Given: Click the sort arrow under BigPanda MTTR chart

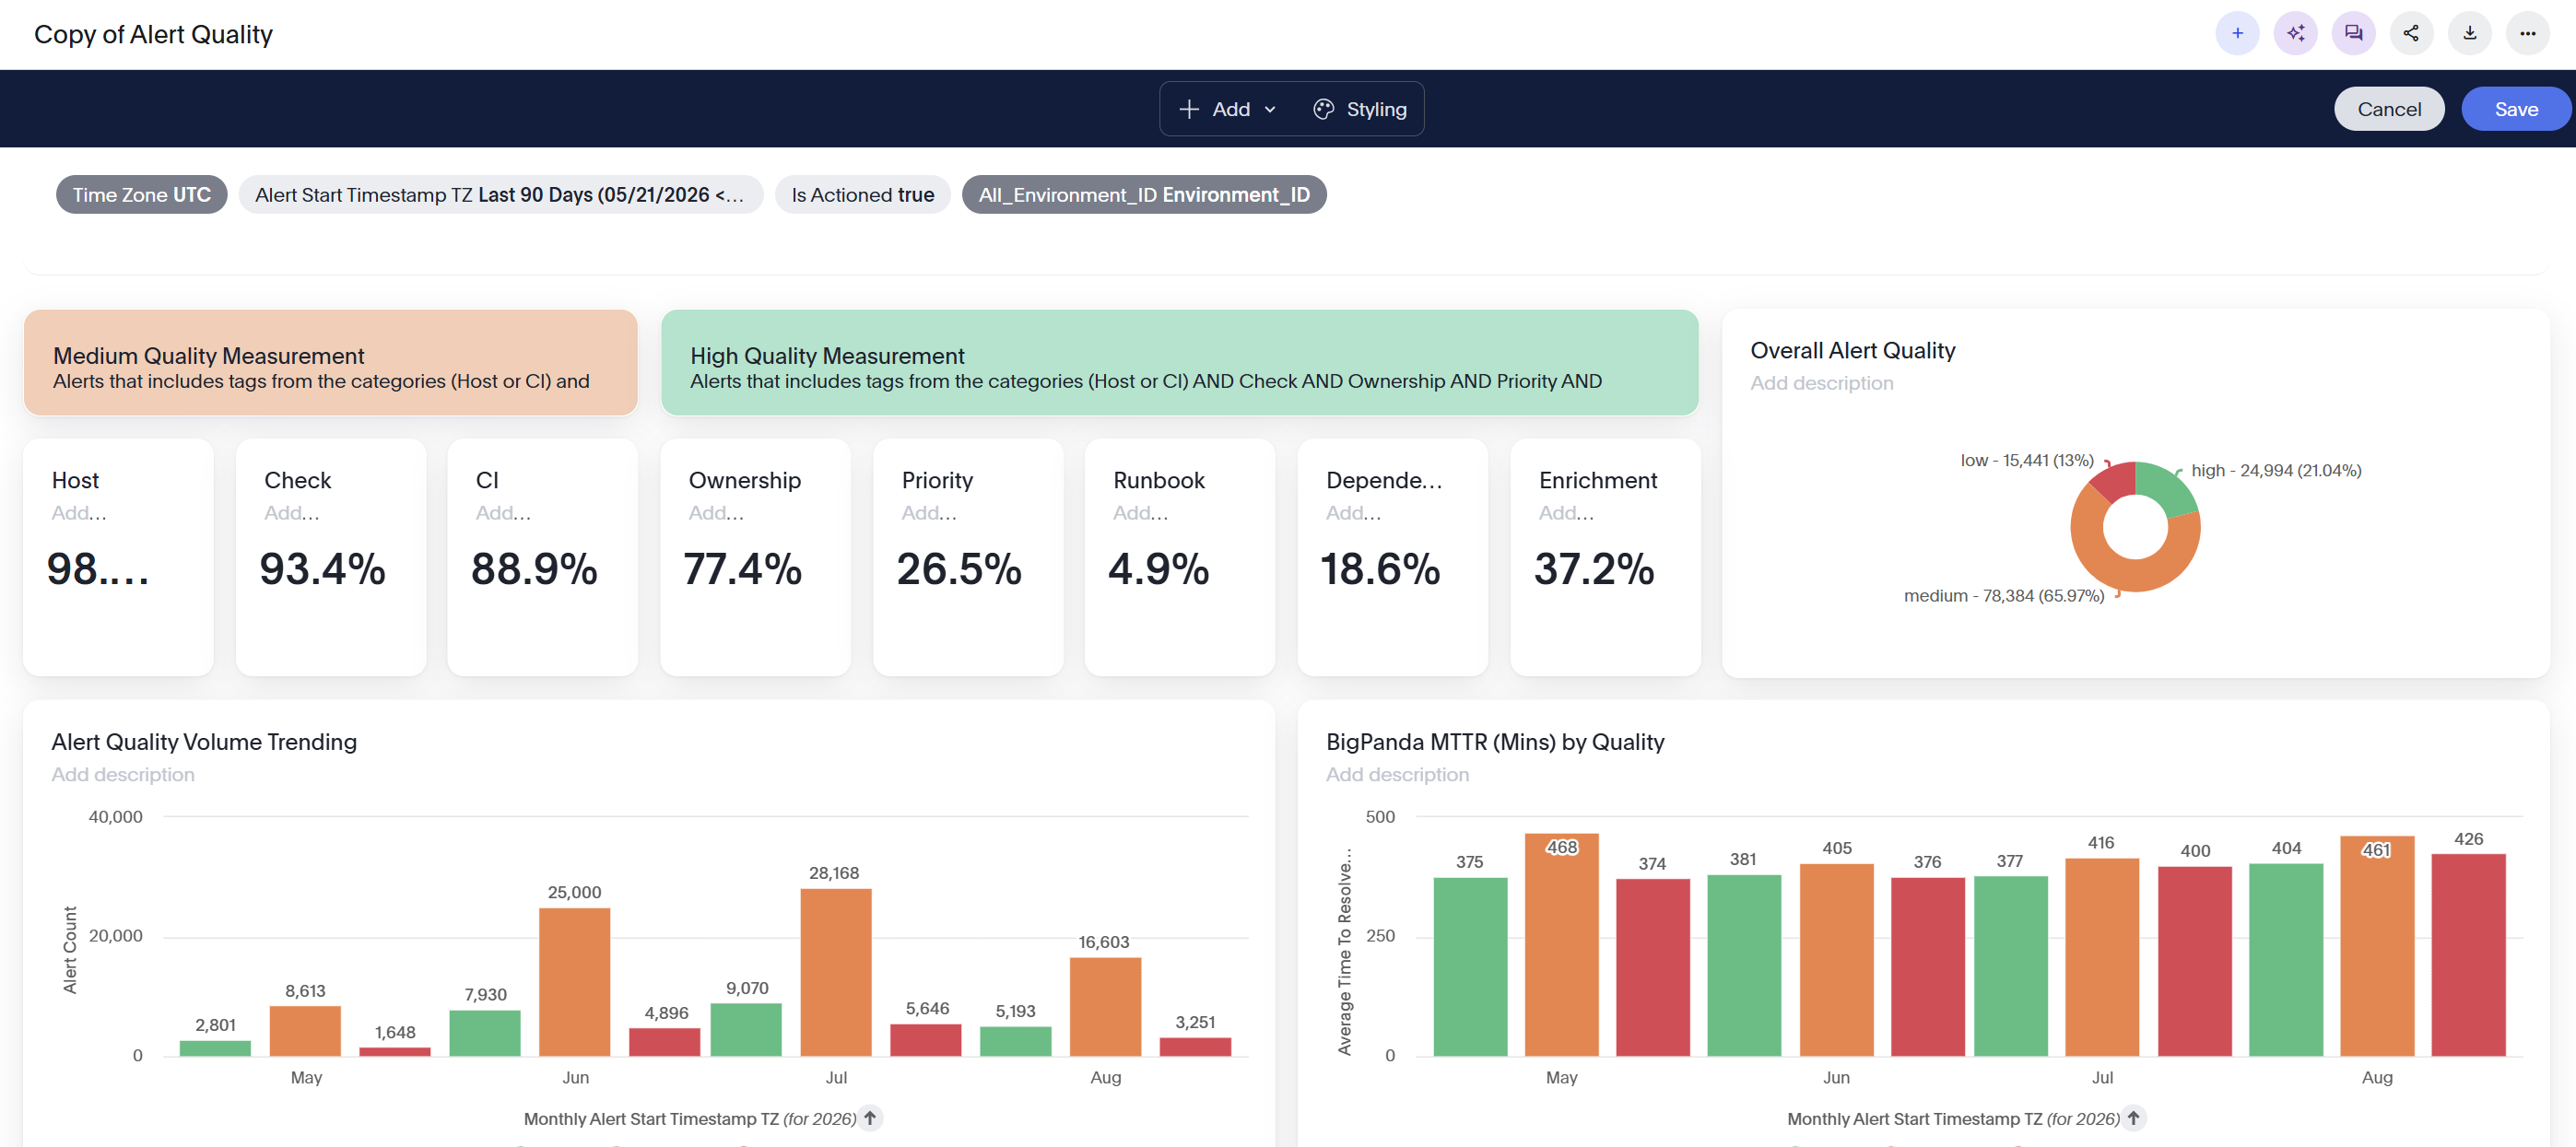Looking at the screenshot, I should [x=2133, y=1118].
